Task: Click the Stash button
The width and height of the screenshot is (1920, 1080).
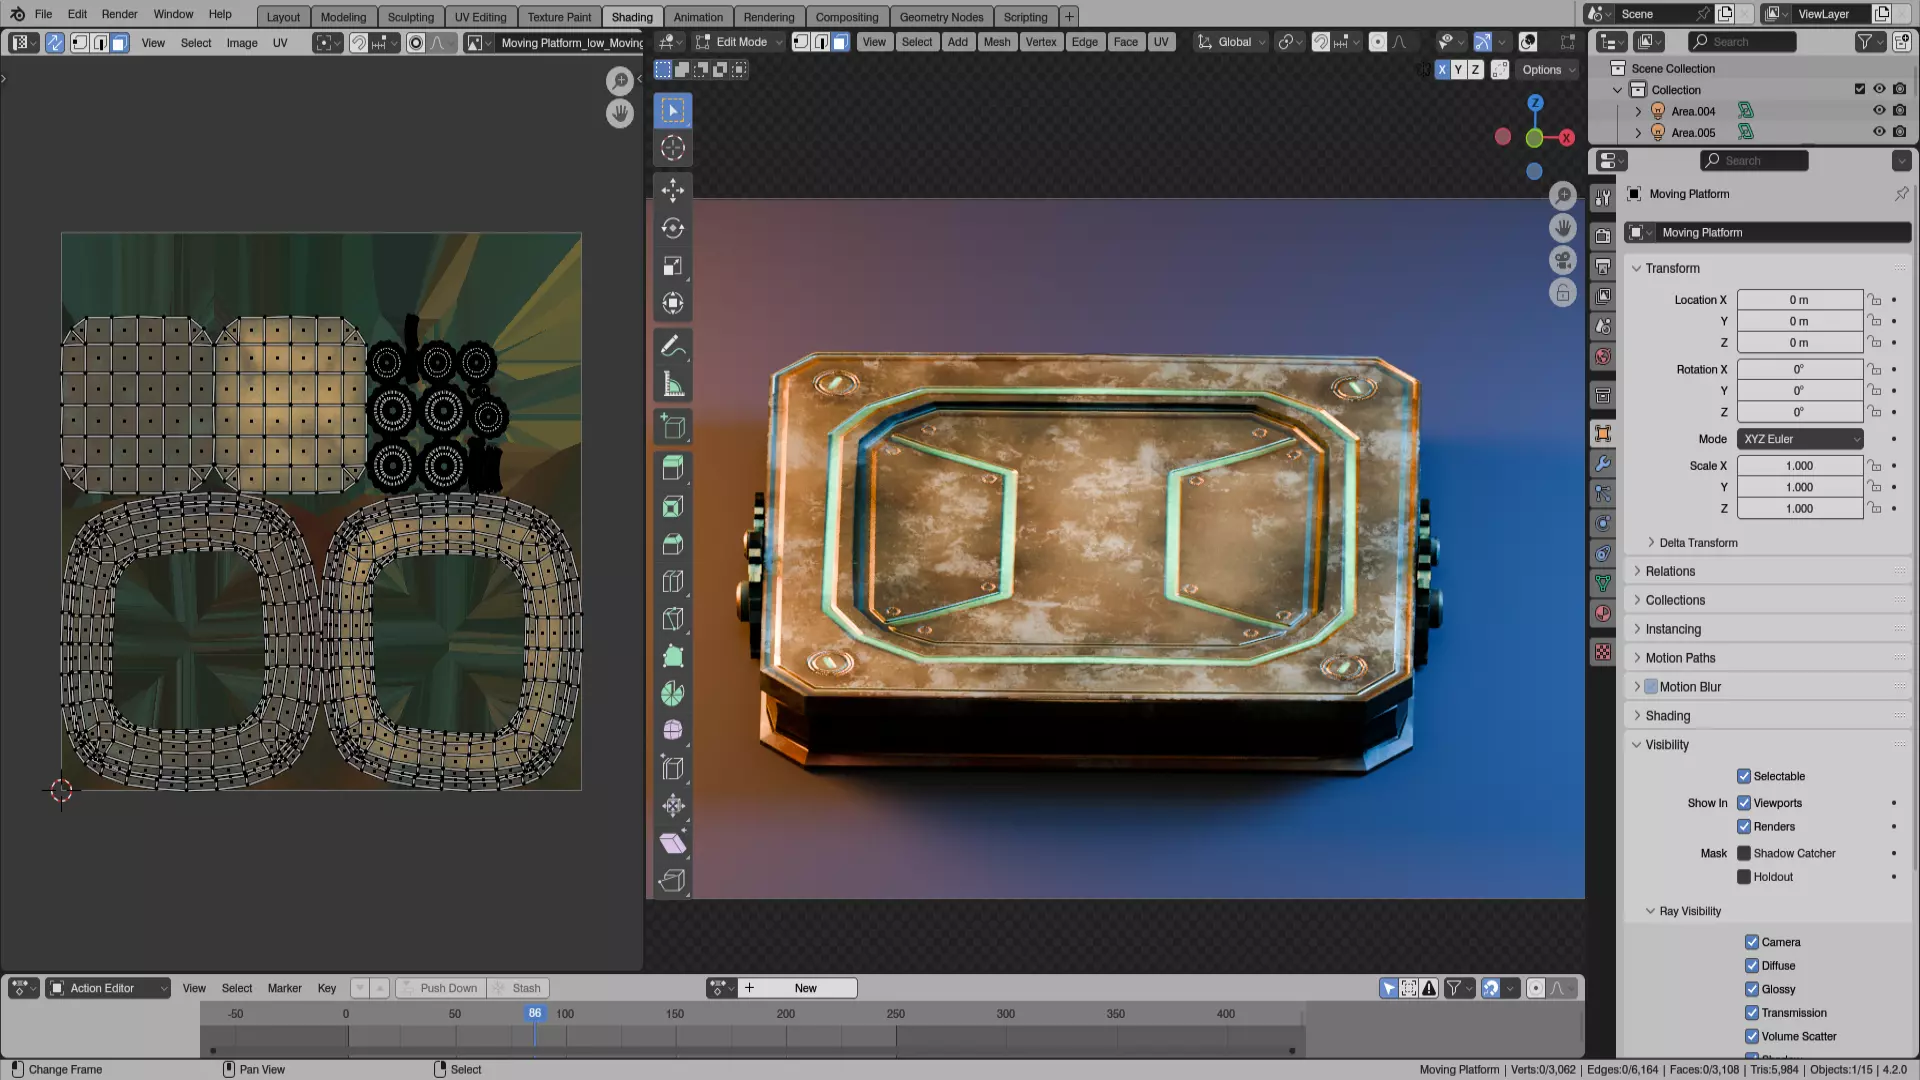Action: tap(518, 988)
